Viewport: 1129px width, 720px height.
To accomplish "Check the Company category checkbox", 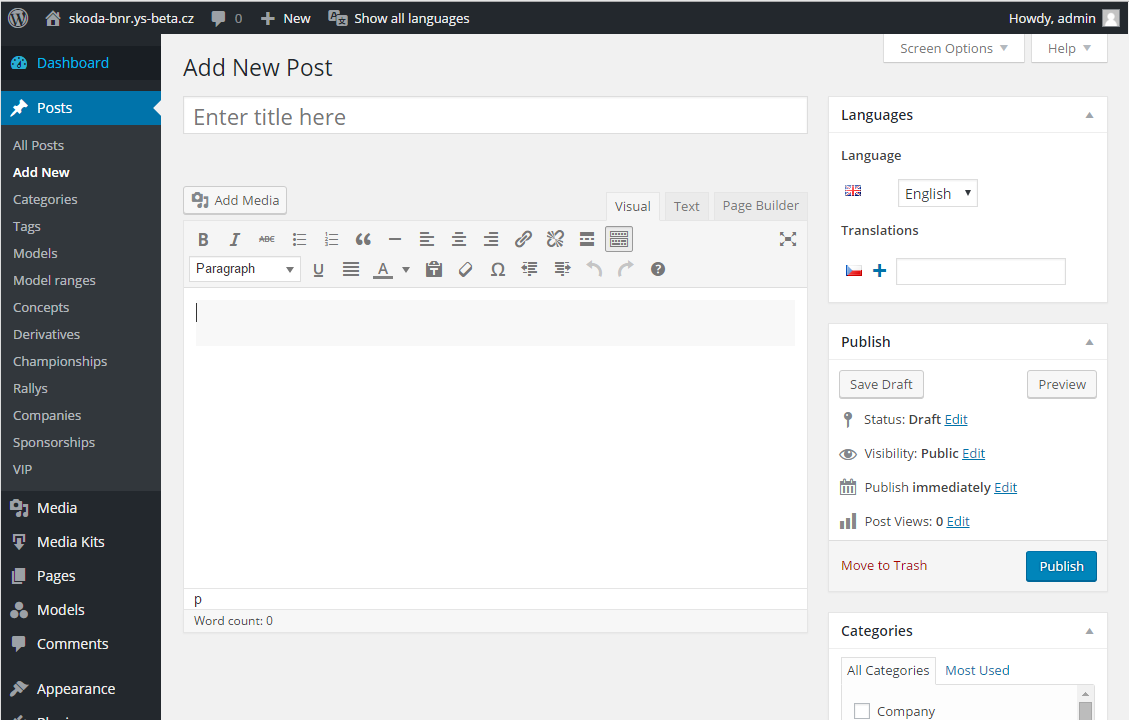I will tap(862, 711).
